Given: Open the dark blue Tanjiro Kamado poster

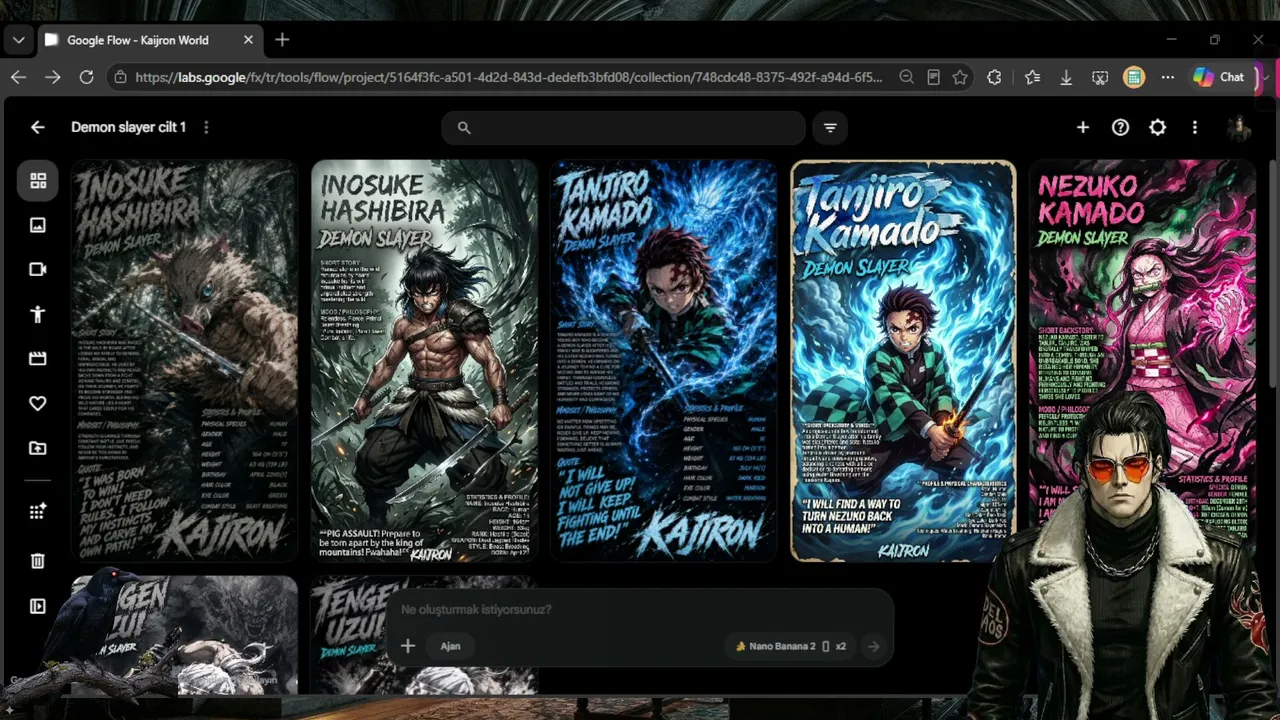Looking at the screenshot, I should (664, 360).
